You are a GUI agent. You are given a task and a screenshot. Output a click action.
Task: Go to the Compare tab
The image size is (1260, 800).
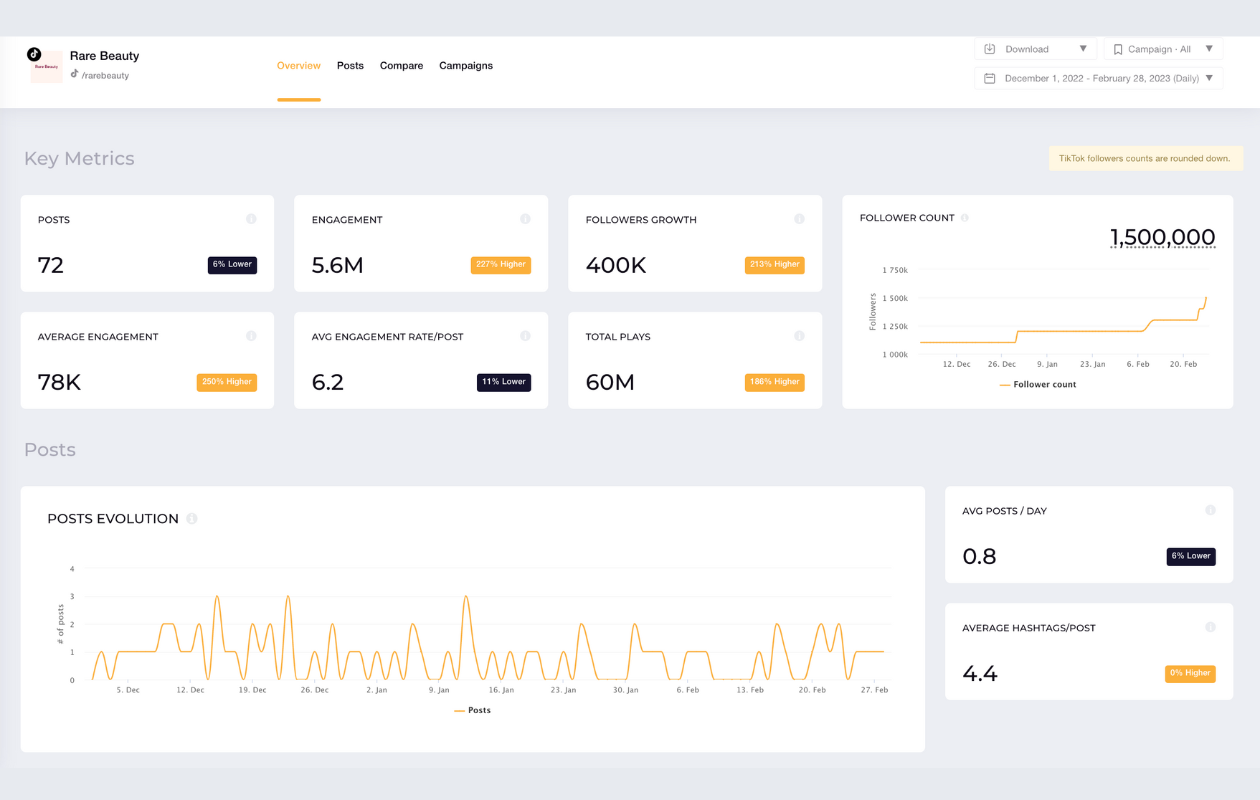(x=401, y=65)
